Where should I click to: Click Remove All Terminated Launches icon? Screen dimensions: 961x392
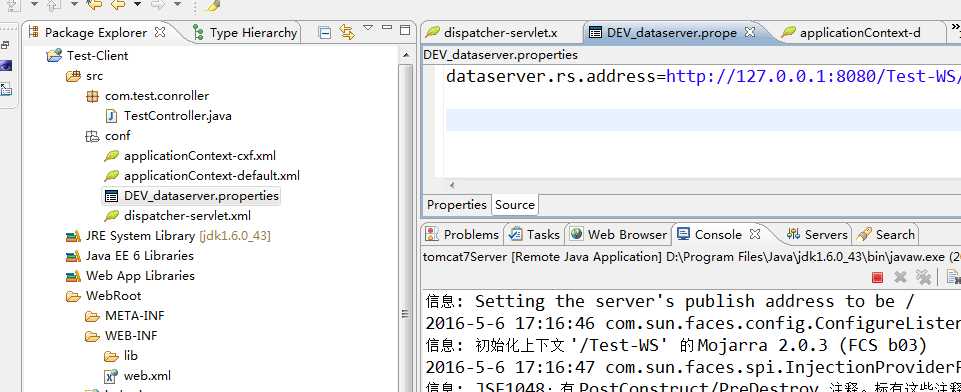(923, 277)
